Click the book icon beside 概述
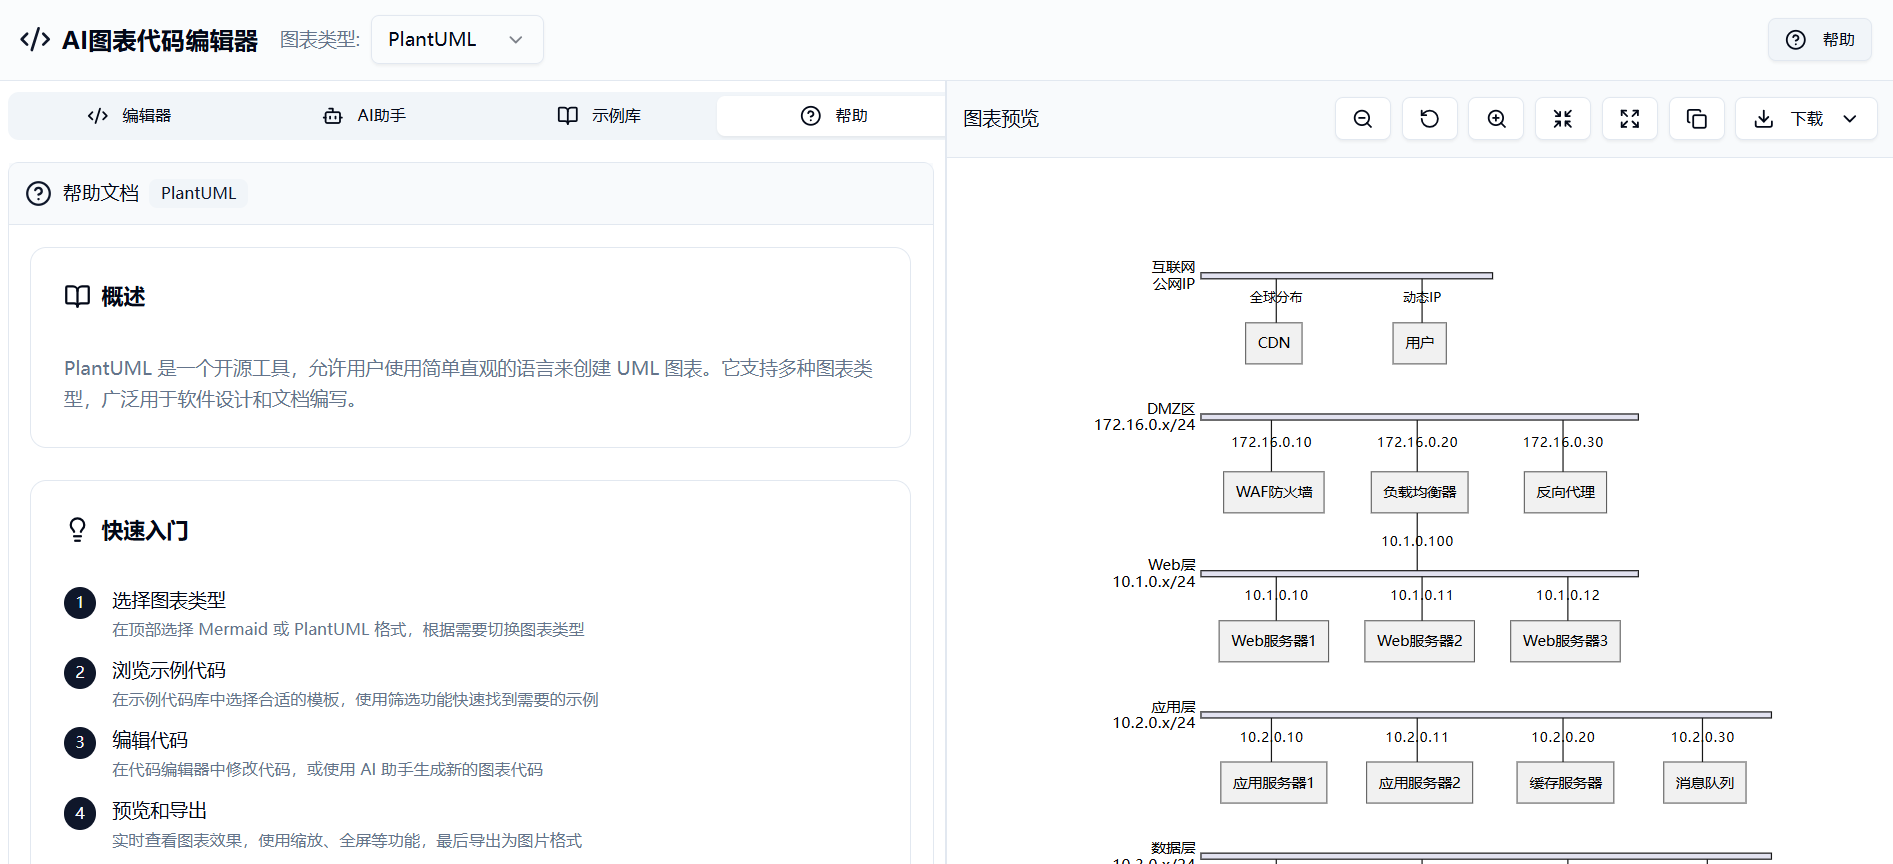 pyautogui.click(x=77, y=297)
